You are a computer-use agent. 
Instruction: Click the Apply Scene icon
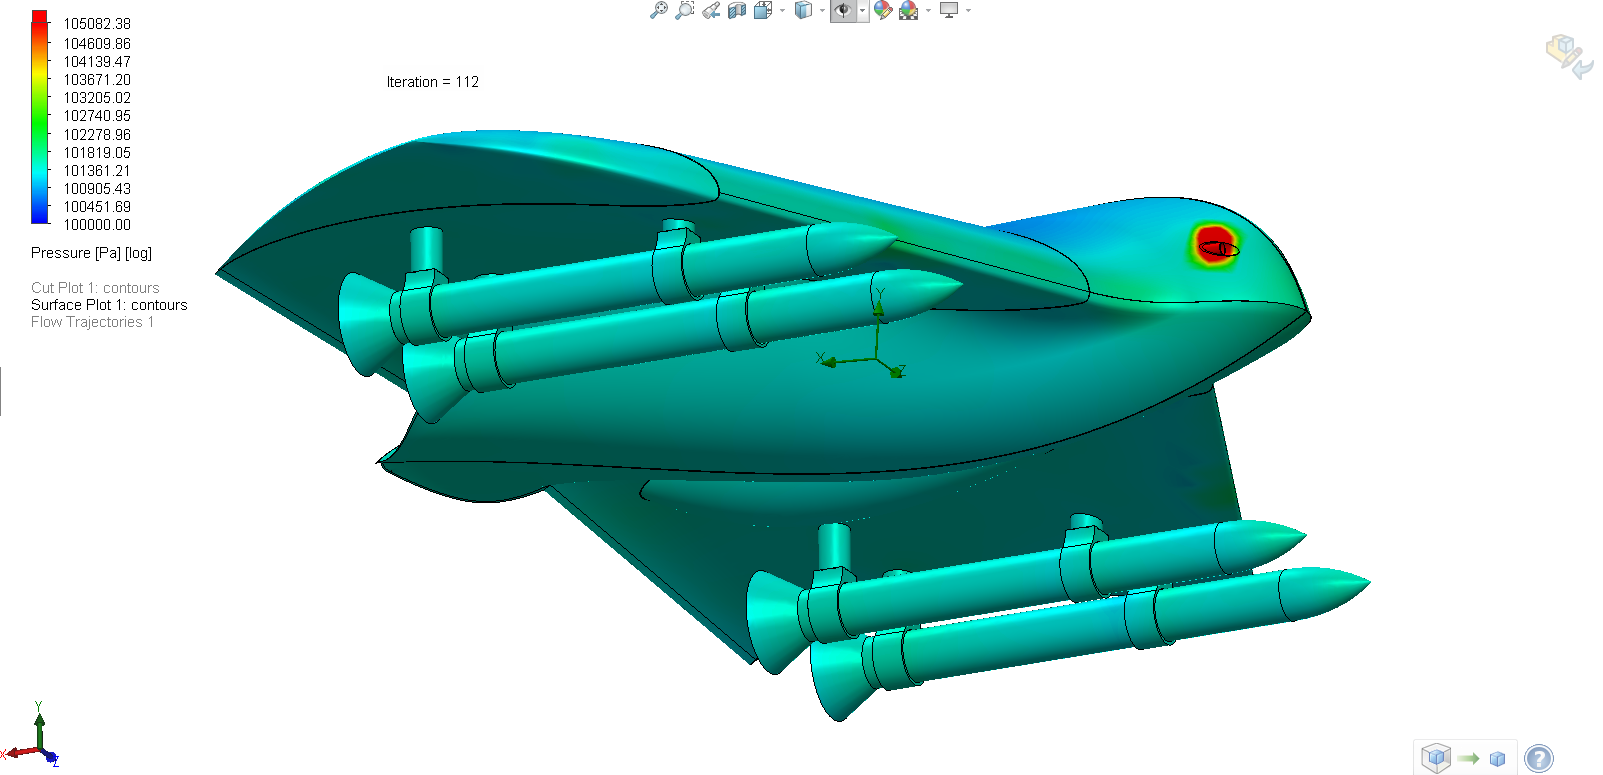(x=909, y=10)
